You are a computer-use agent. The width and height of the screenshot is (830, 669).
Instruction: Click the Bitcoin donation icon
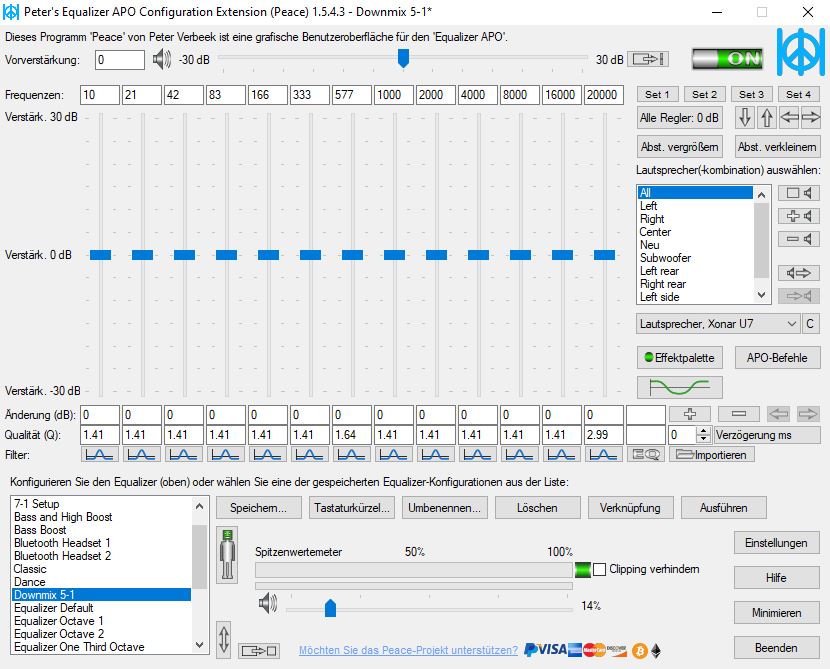tap(639, 650)
